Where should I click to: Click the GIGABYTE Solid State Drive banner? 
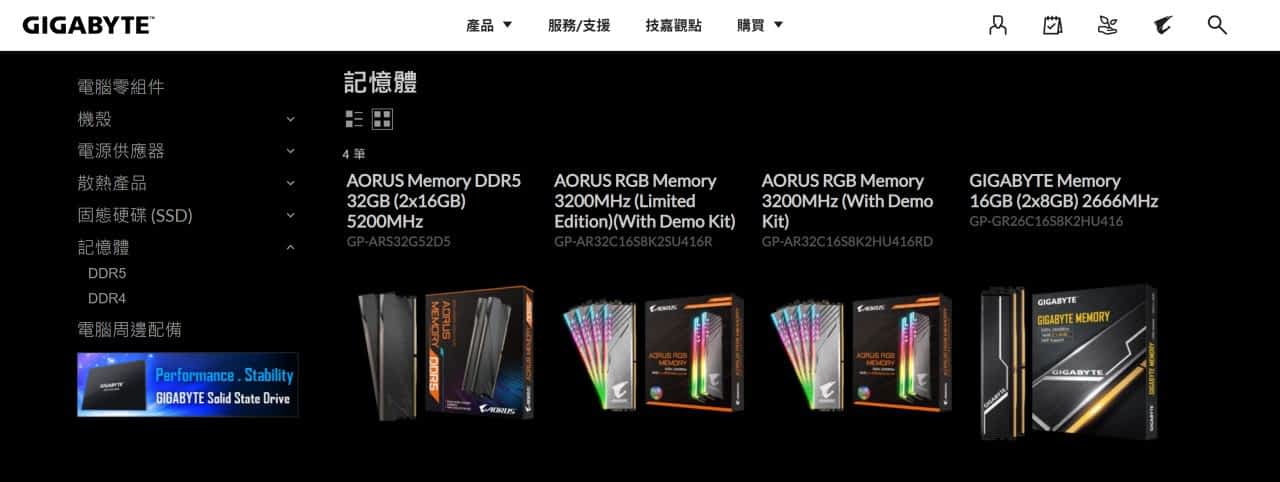(188, 384)
